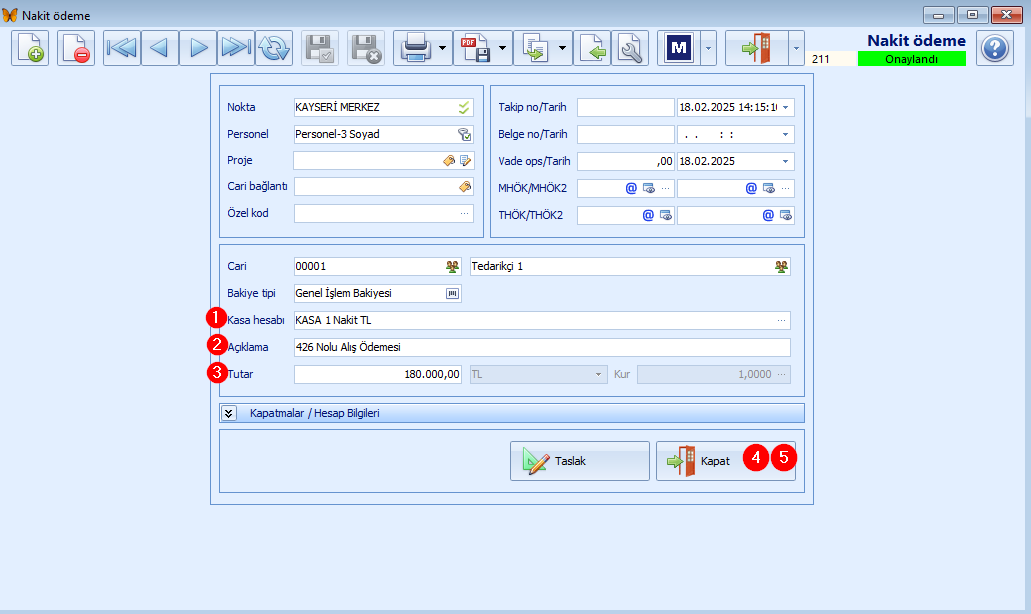Click the refresh records icon
1031x614 pixels.
273,48
